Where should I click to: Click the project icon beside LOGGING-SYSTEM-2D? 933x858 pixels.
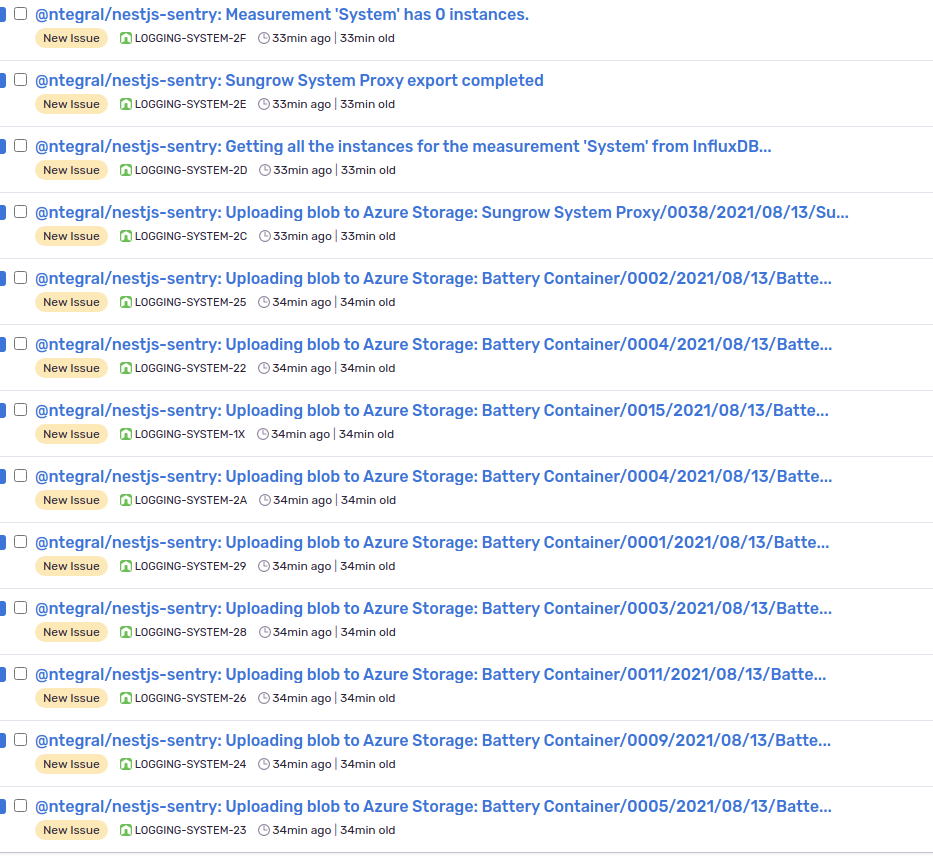(126, 170)
